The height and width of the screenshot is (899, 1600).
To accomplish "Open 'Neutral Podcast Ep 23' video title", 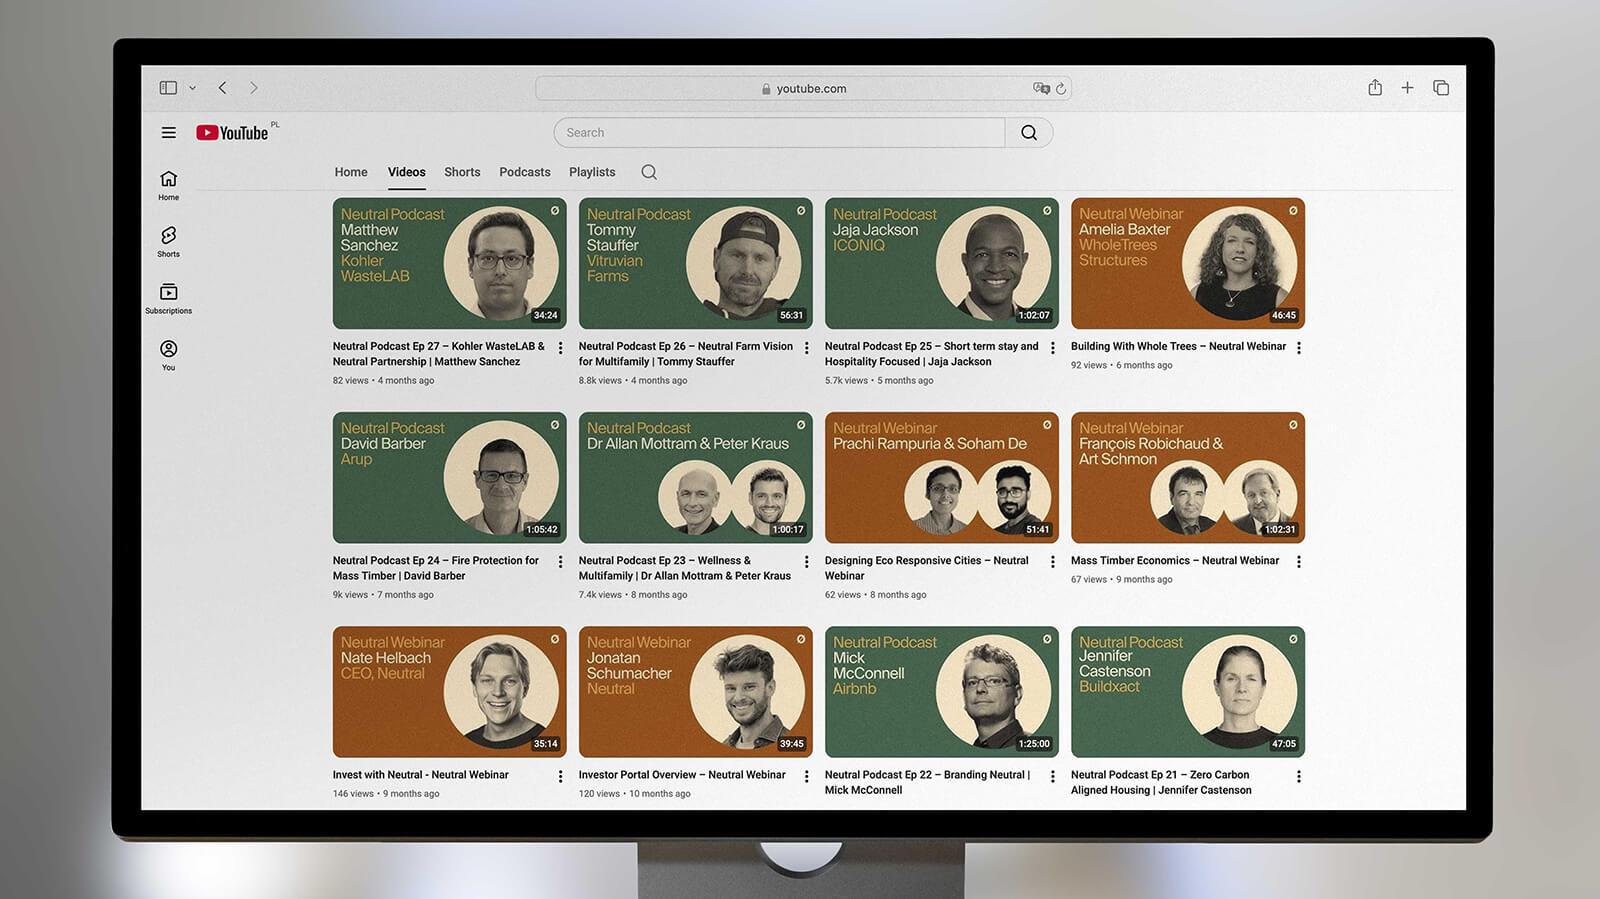I will [x=685, y=568].
